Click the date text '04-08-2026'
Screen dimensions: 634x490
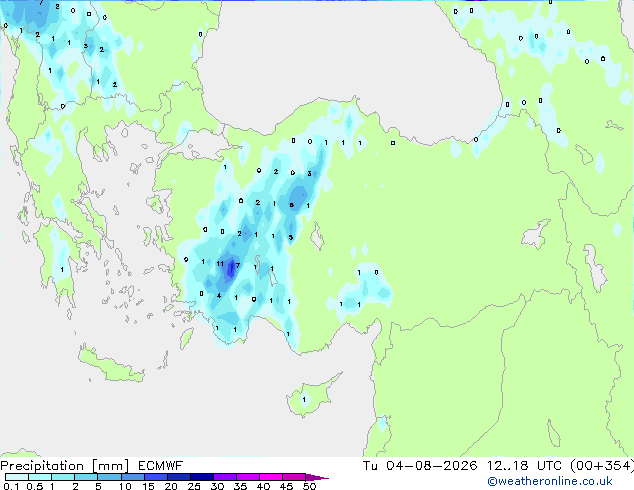pos(431,466)
